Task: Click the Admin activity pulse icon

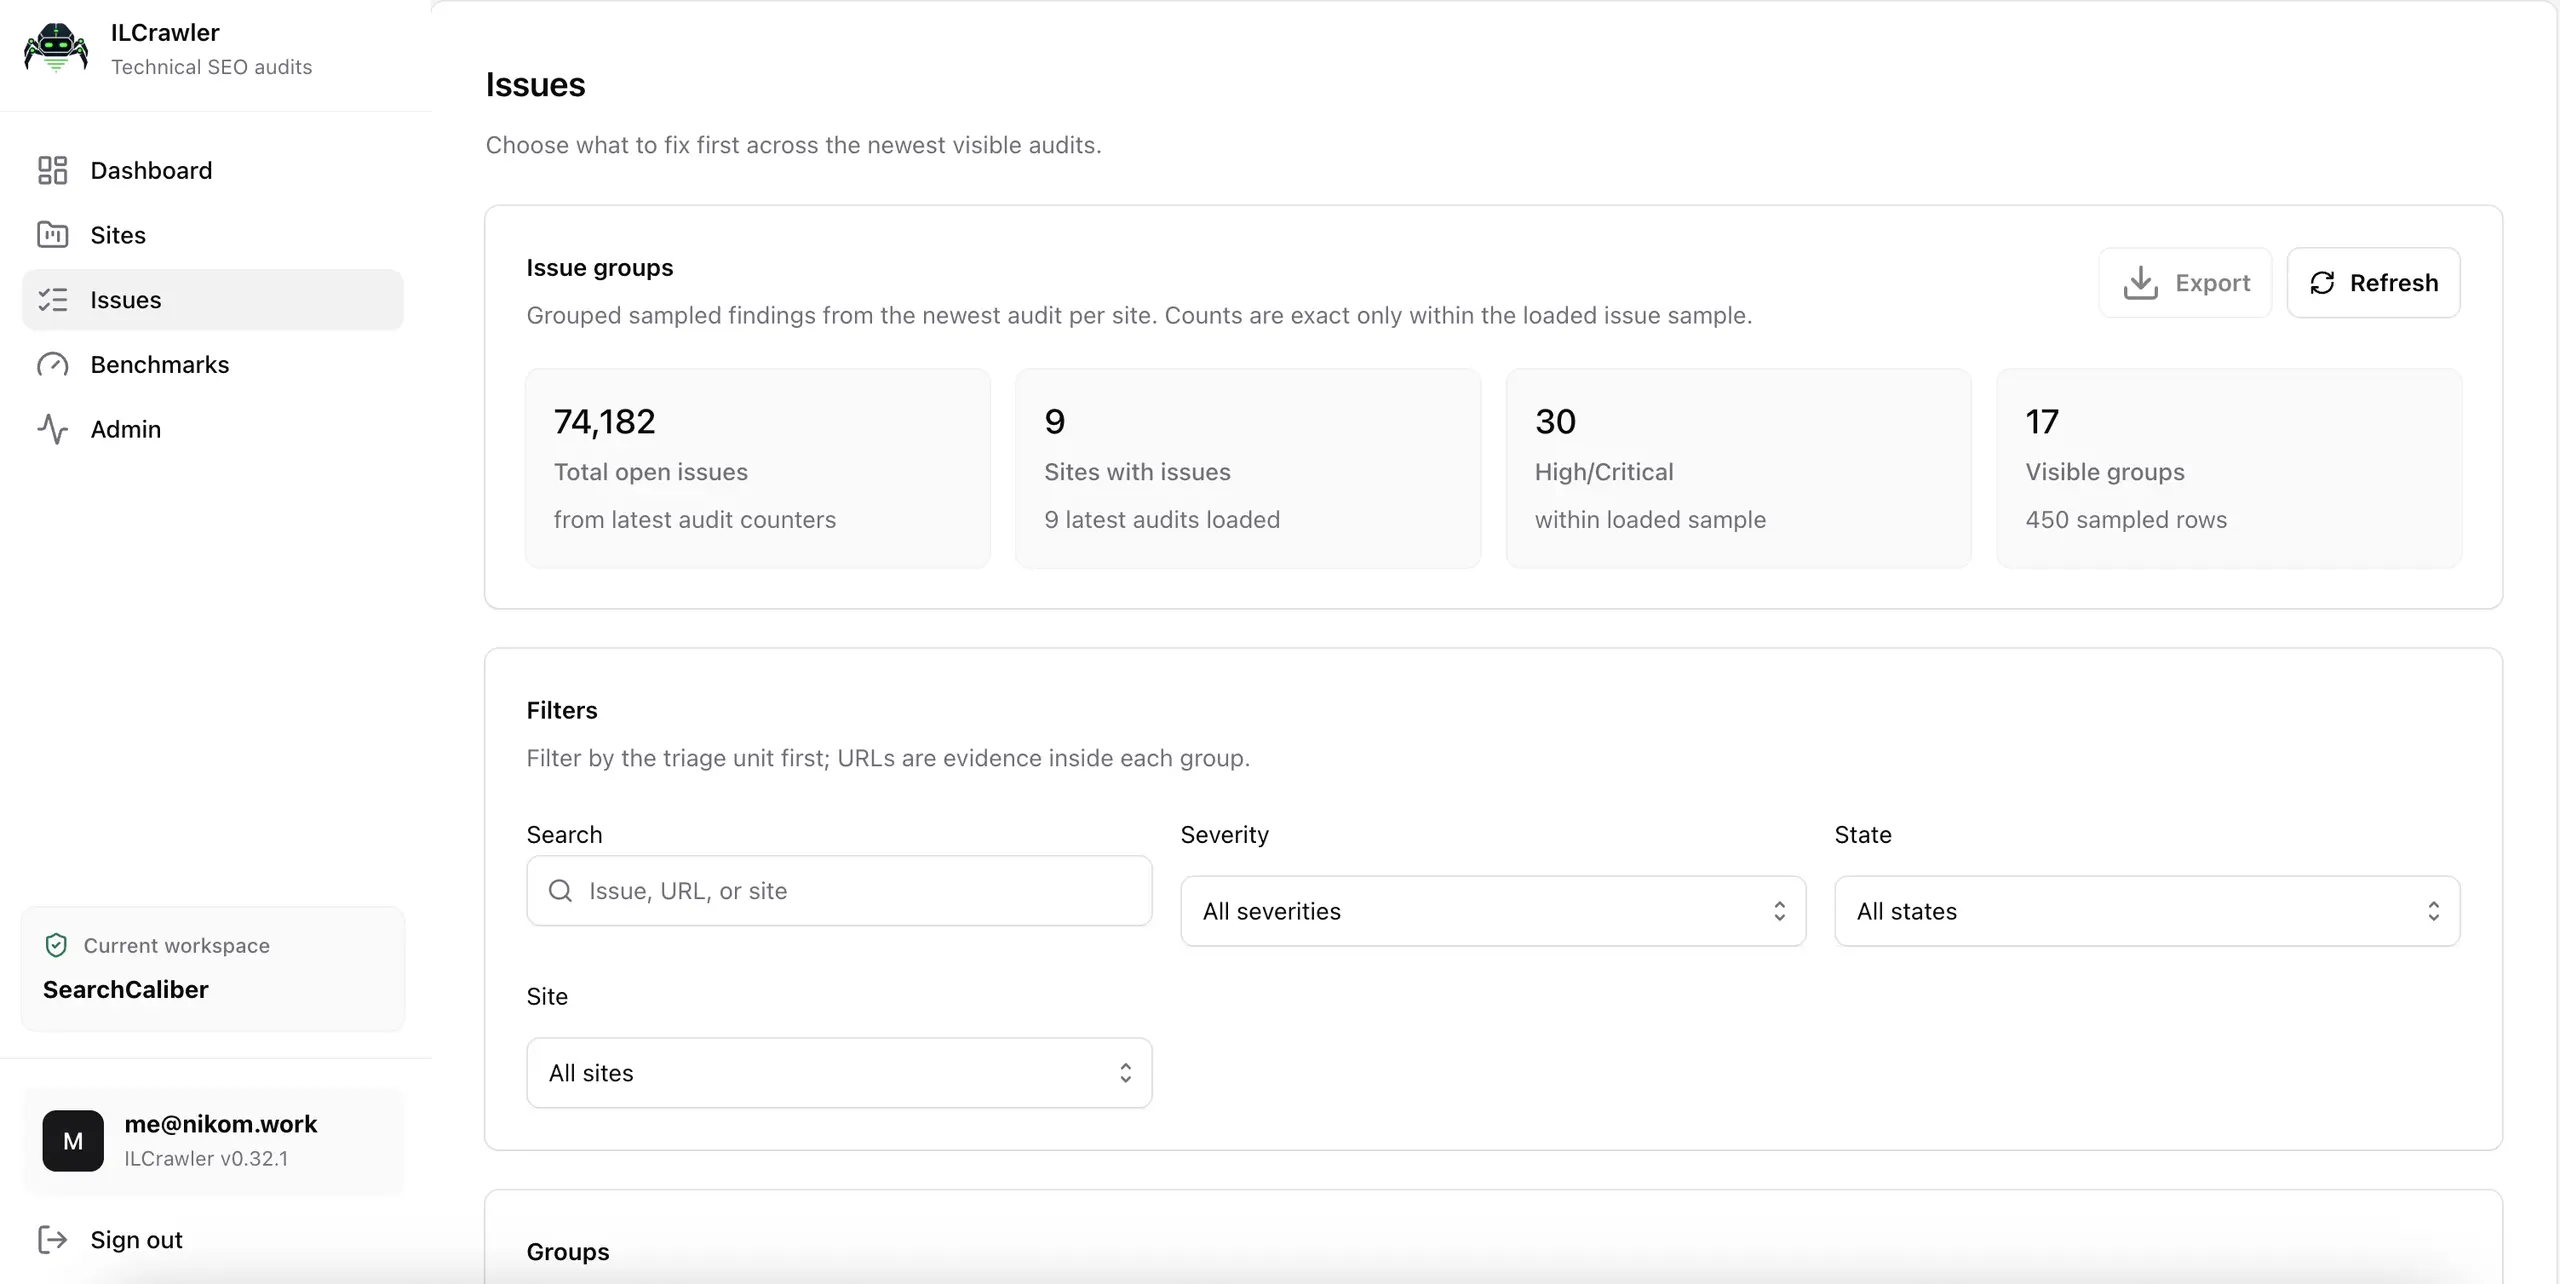Action: 52,429
